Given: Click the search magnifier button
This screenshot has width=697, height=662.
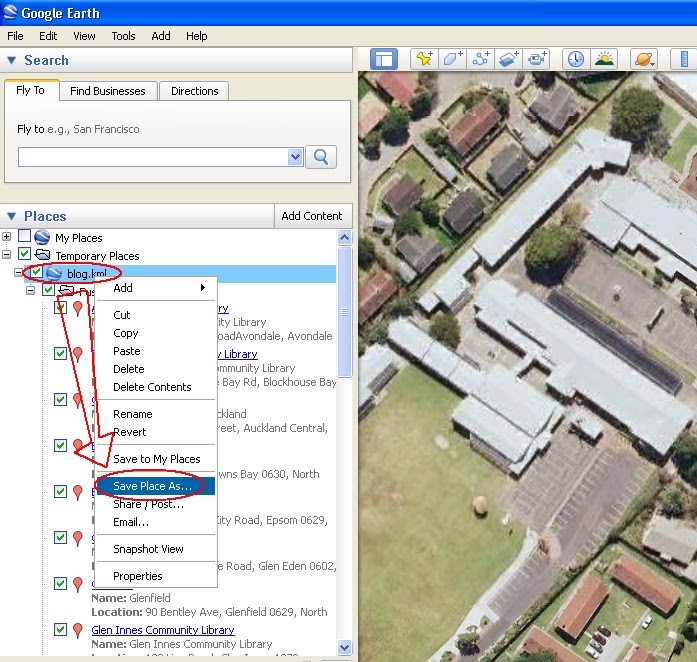Looking at the screenshot, I should (321, 156).
